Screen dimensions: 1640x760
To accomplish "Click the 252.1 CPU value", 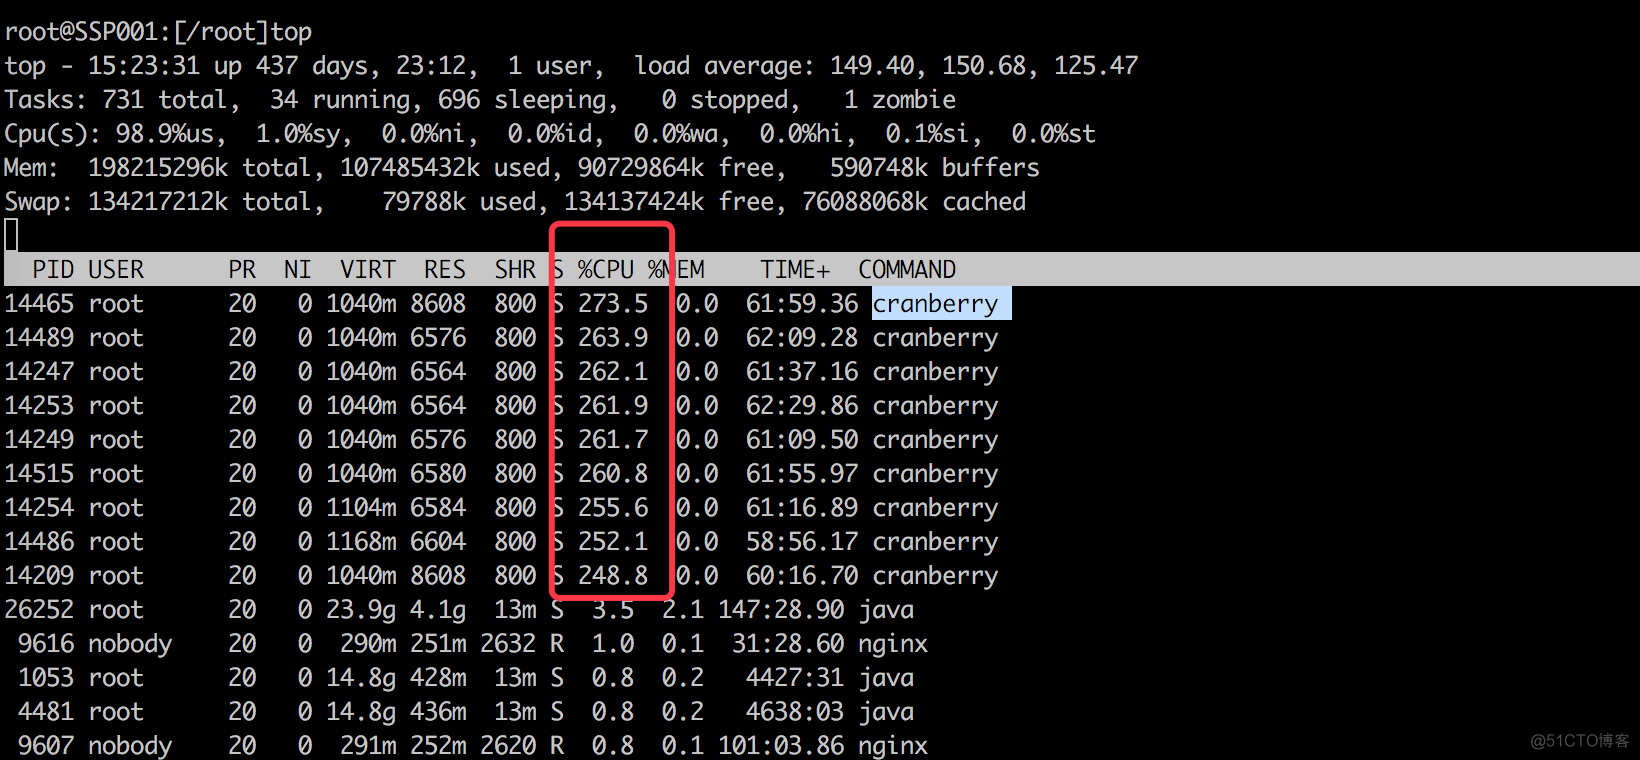I will 613,542.
